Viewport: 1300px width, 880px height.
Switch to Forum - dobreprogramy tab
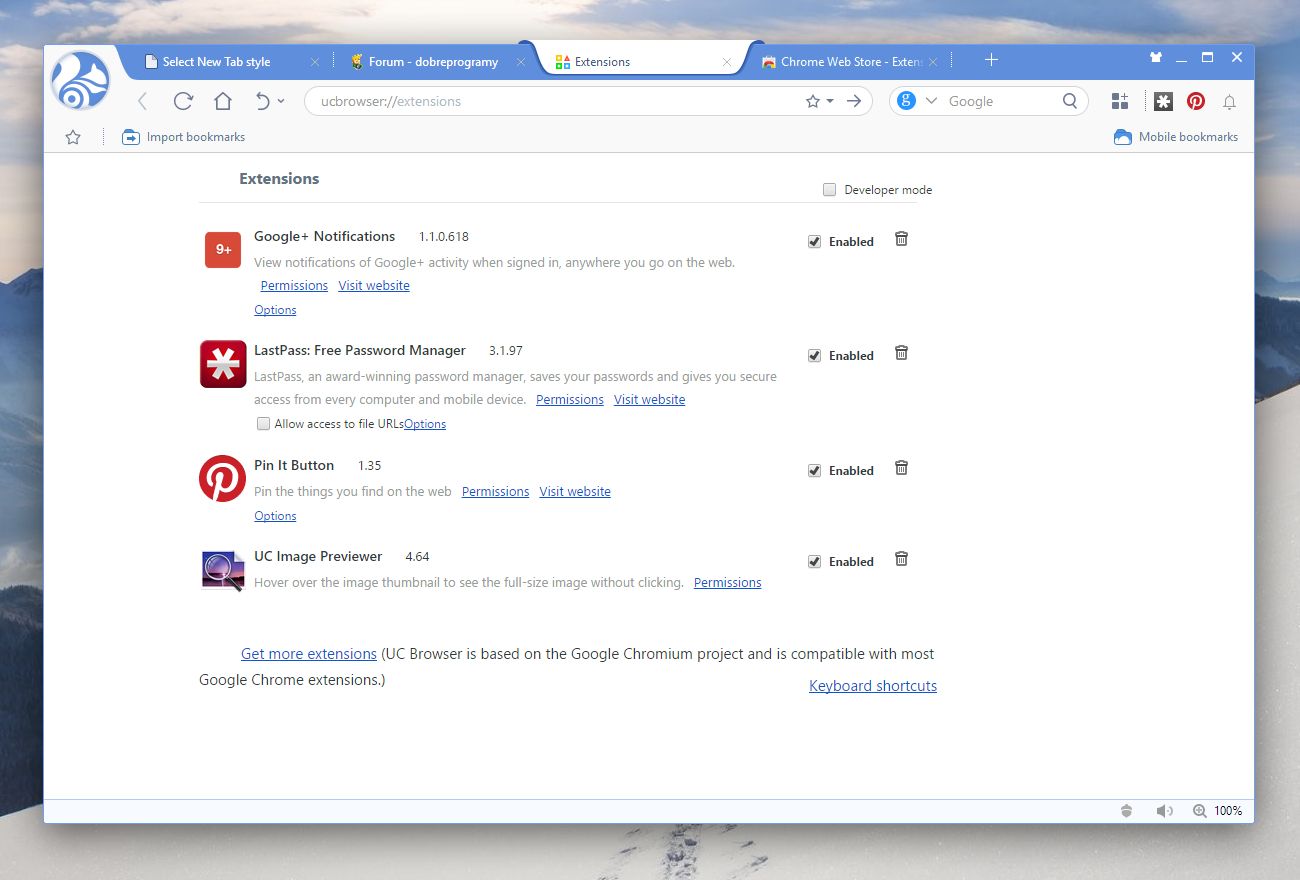(x=433, y=62)
